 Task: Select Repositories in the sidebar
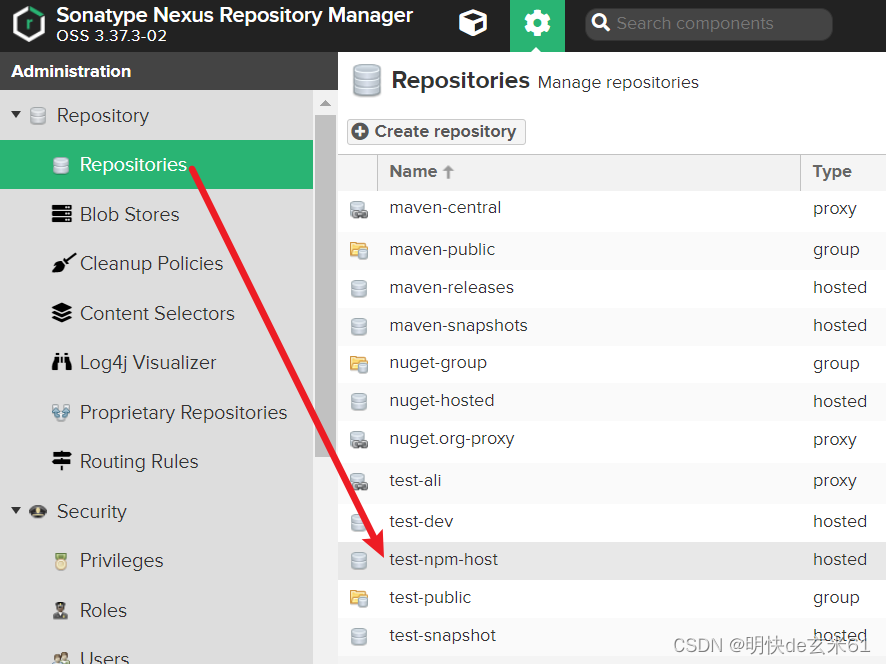coord(156,164)
